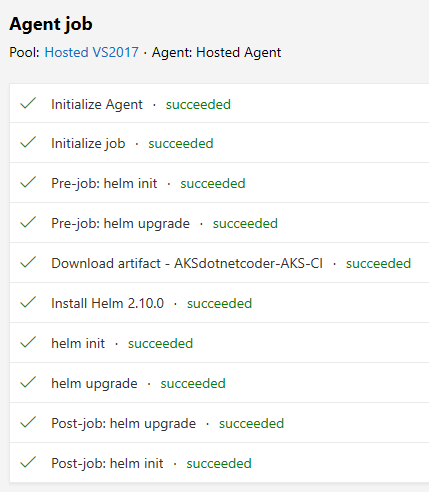The image size is (429, 492).
Task: Click the checkmark icon beside Download artifact step
Action: pyautogui.click(x=28, y=262)
